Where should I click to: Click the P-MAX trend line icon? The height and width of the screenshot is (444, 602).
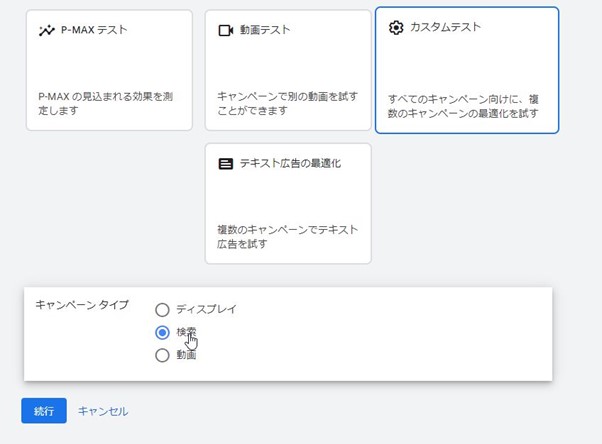(47, 31)
